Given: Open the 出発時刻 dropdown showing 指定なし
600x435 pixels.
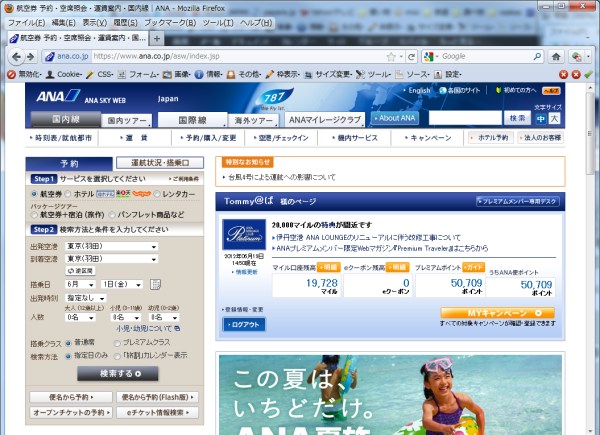Looking at the screenshot, I should pyautogui.click(x=86, y=298).
